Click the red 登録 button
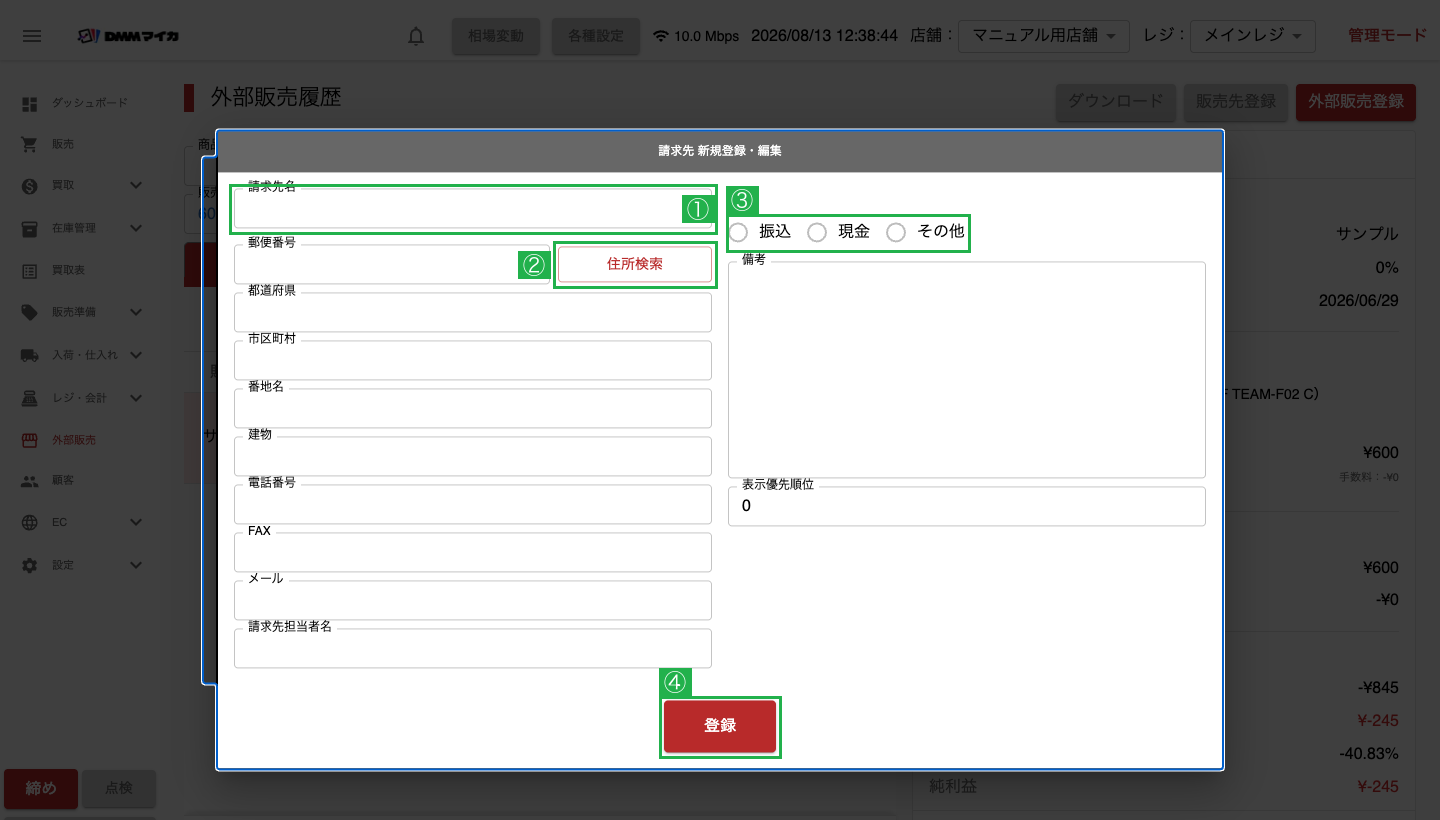Viewport: 1440px width, 820px height. pyautogui.click(x=720, y=726)
